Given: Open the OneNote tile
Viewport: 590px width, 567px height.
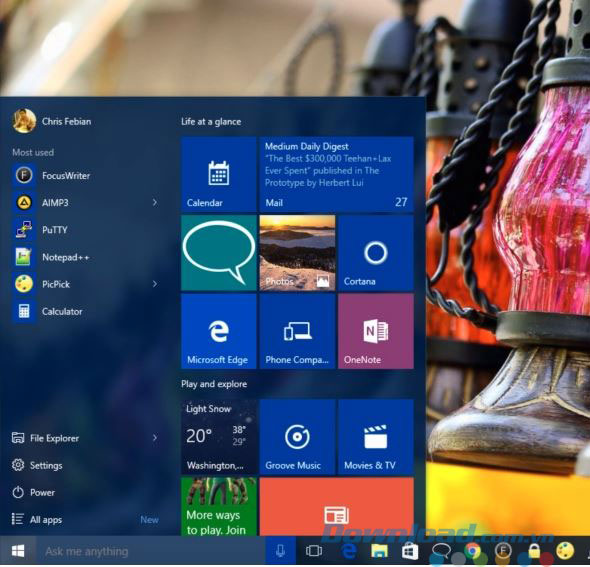Looking at the screenshot, I should coord(376,331).
